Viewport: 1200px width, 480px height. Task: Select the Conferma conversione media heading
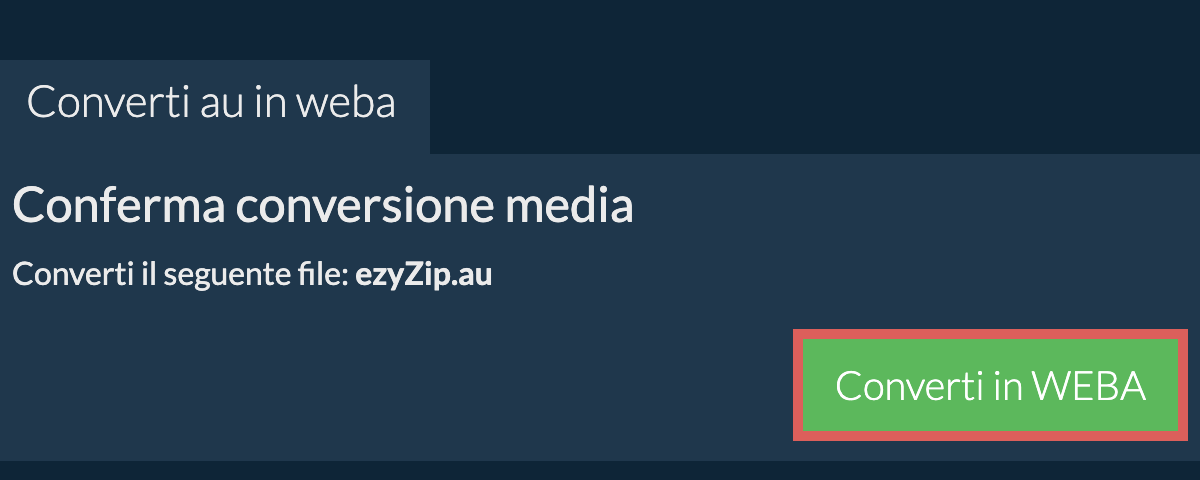pos(324,206)
